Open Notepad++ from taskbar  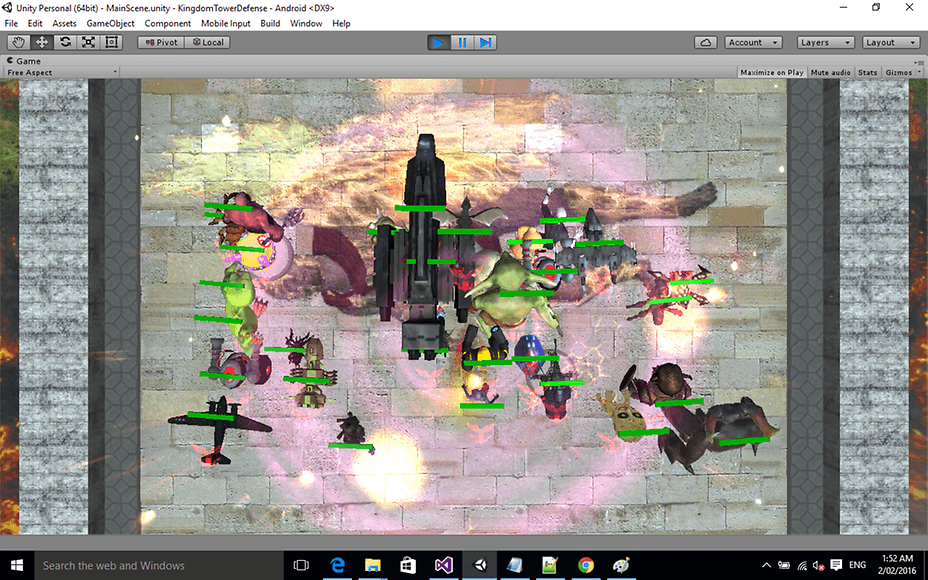[550, 565]
